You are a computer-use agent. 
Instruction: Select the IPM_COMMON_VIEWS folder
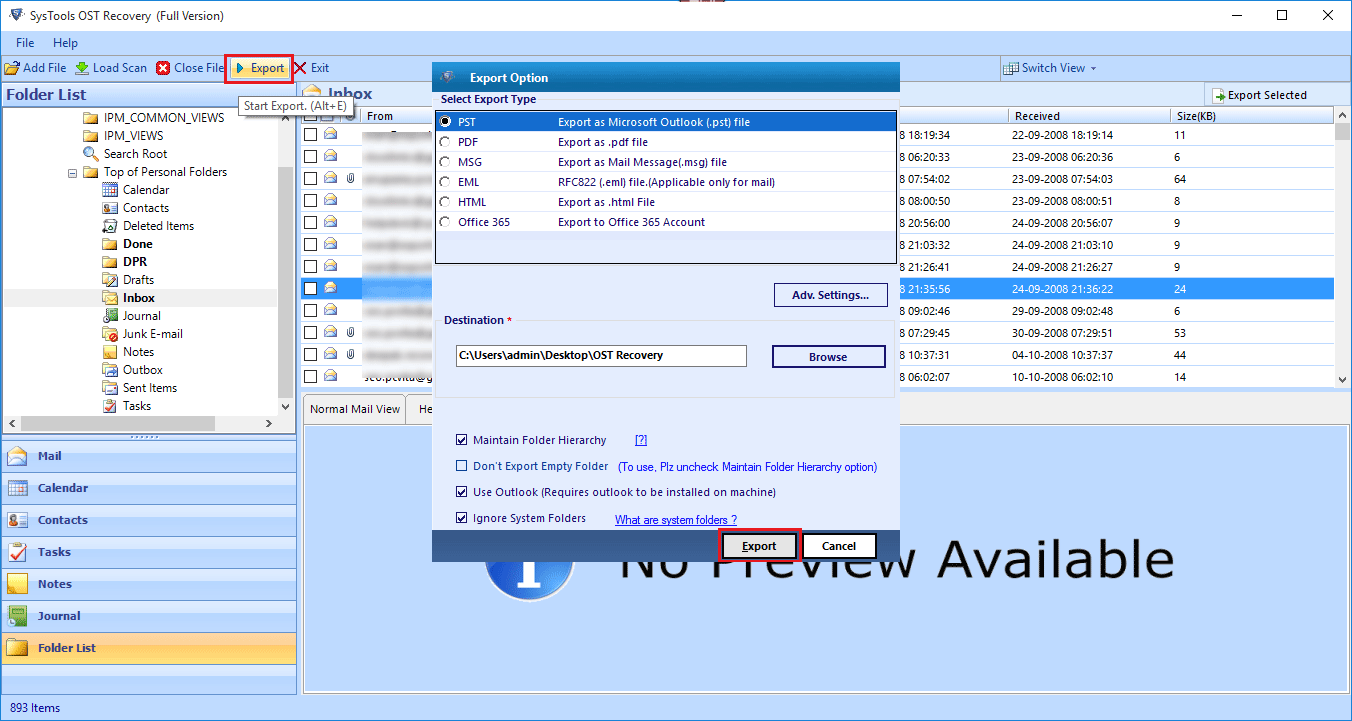(x=153, y=118)
